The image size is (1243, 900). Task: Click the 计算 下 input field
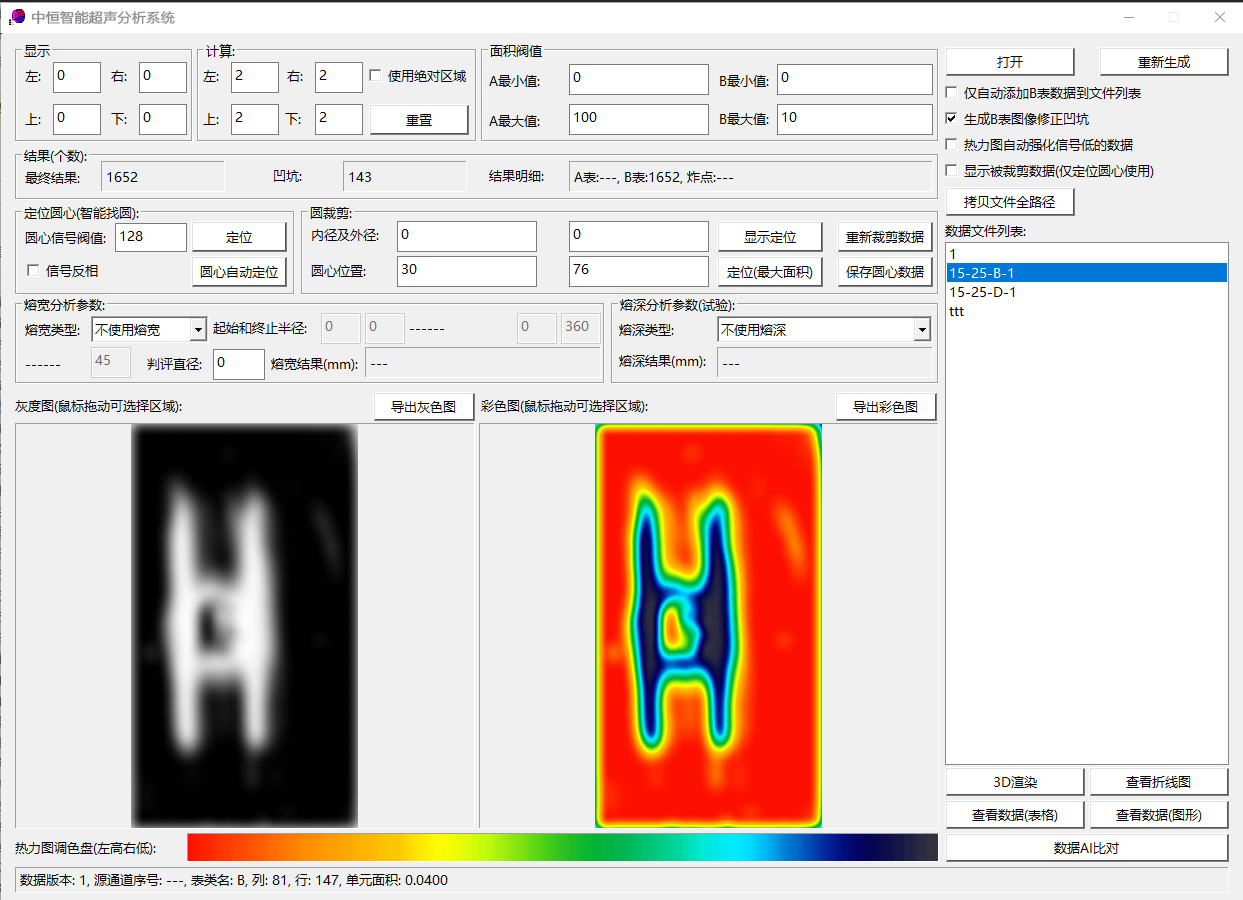click(339, 119)
